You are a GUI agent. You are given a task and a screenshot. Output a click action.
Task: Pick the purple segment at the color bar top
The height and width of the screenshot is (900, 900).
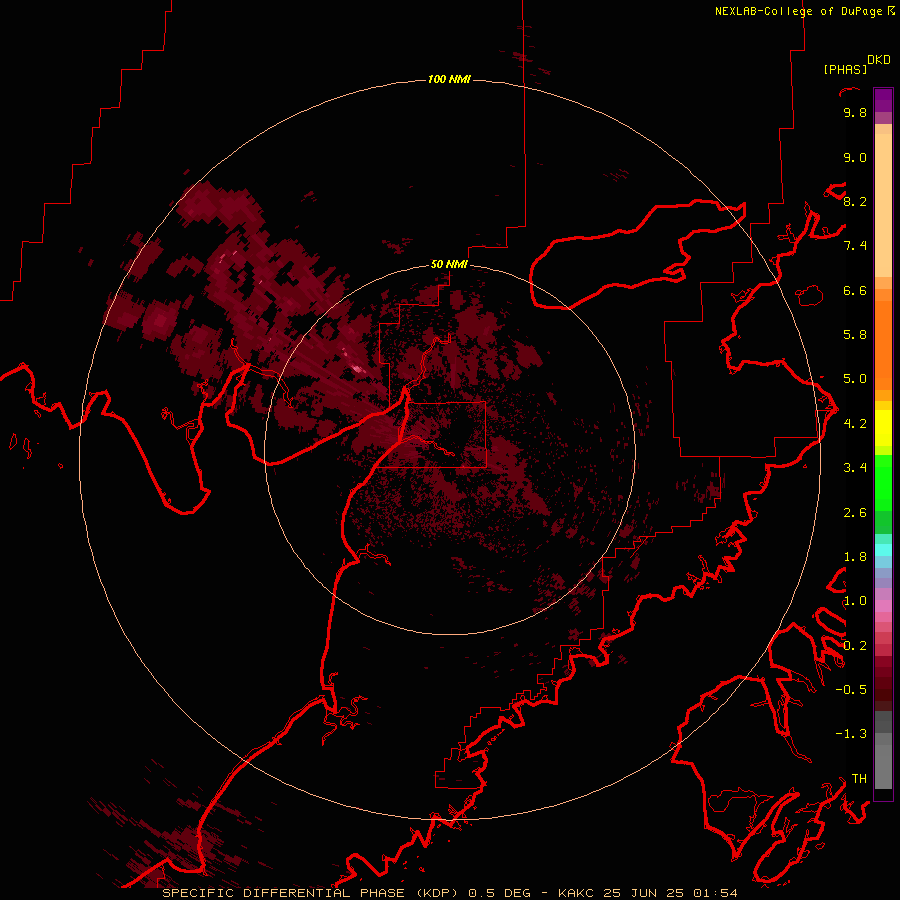[883, 100]
